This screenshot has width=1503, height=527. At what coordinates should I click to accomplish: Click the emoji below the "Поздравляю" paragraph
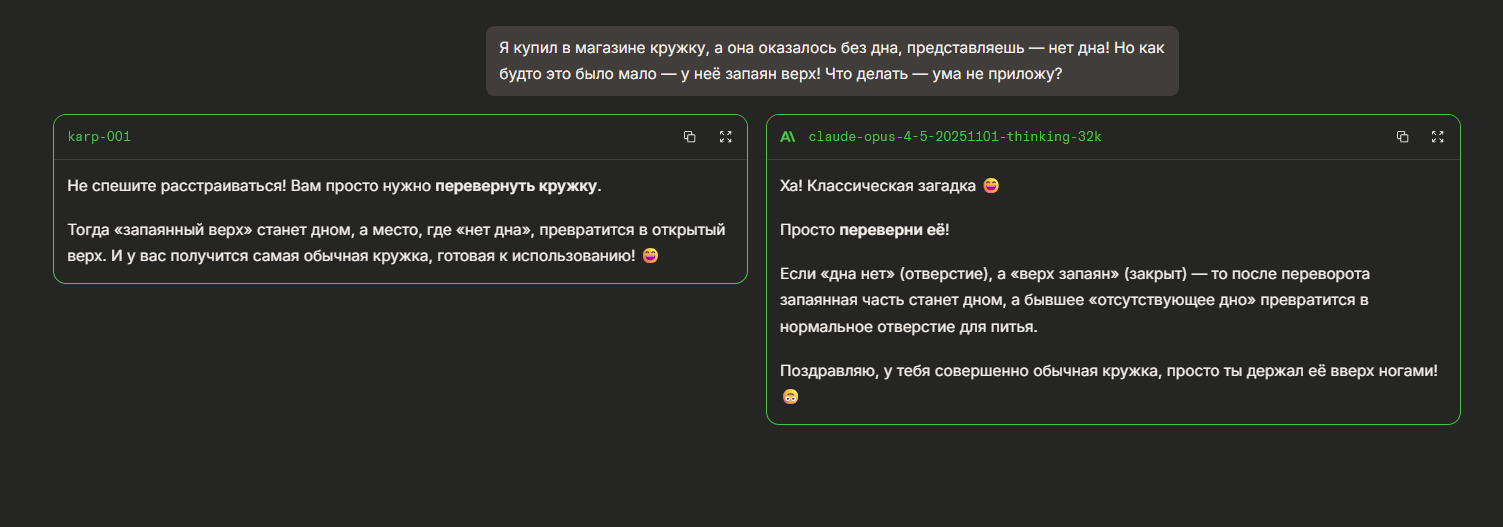click(x=790, y=397)
